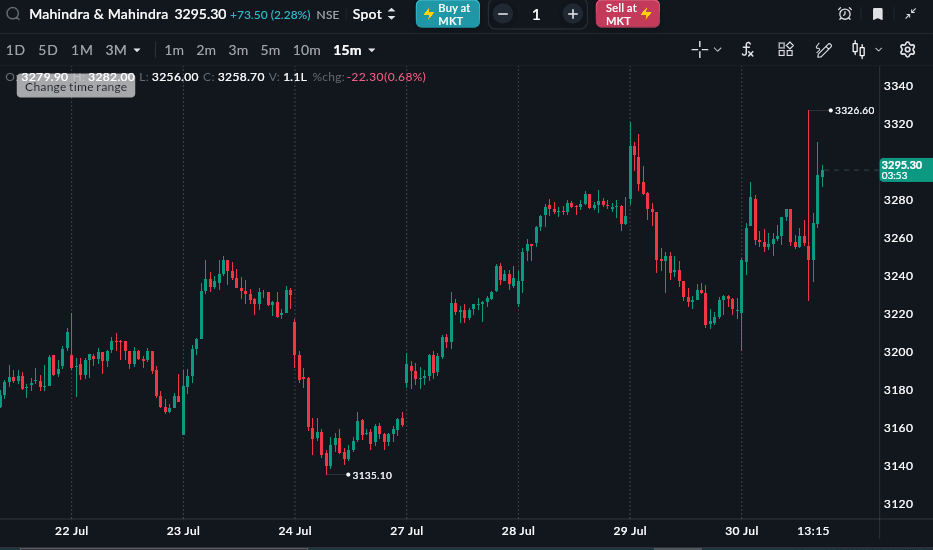The height and width of the screenshot is (550, 933).
Task: Select the 1M time range
Action: [82, 50]
